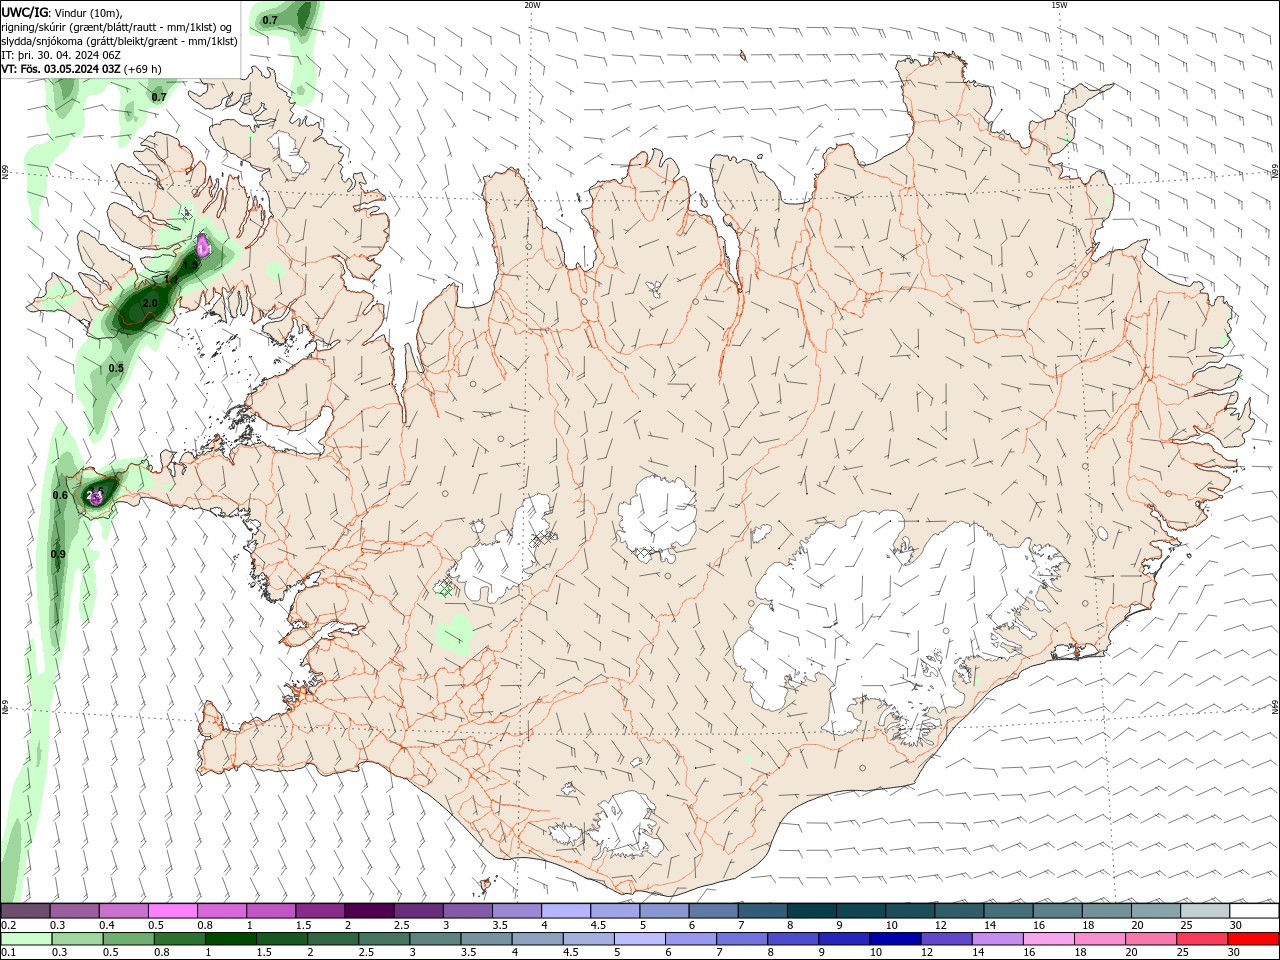Click the 'VT: Fös. 03.05.2024 03Z (+69 h)' line

tap(81, 69)
